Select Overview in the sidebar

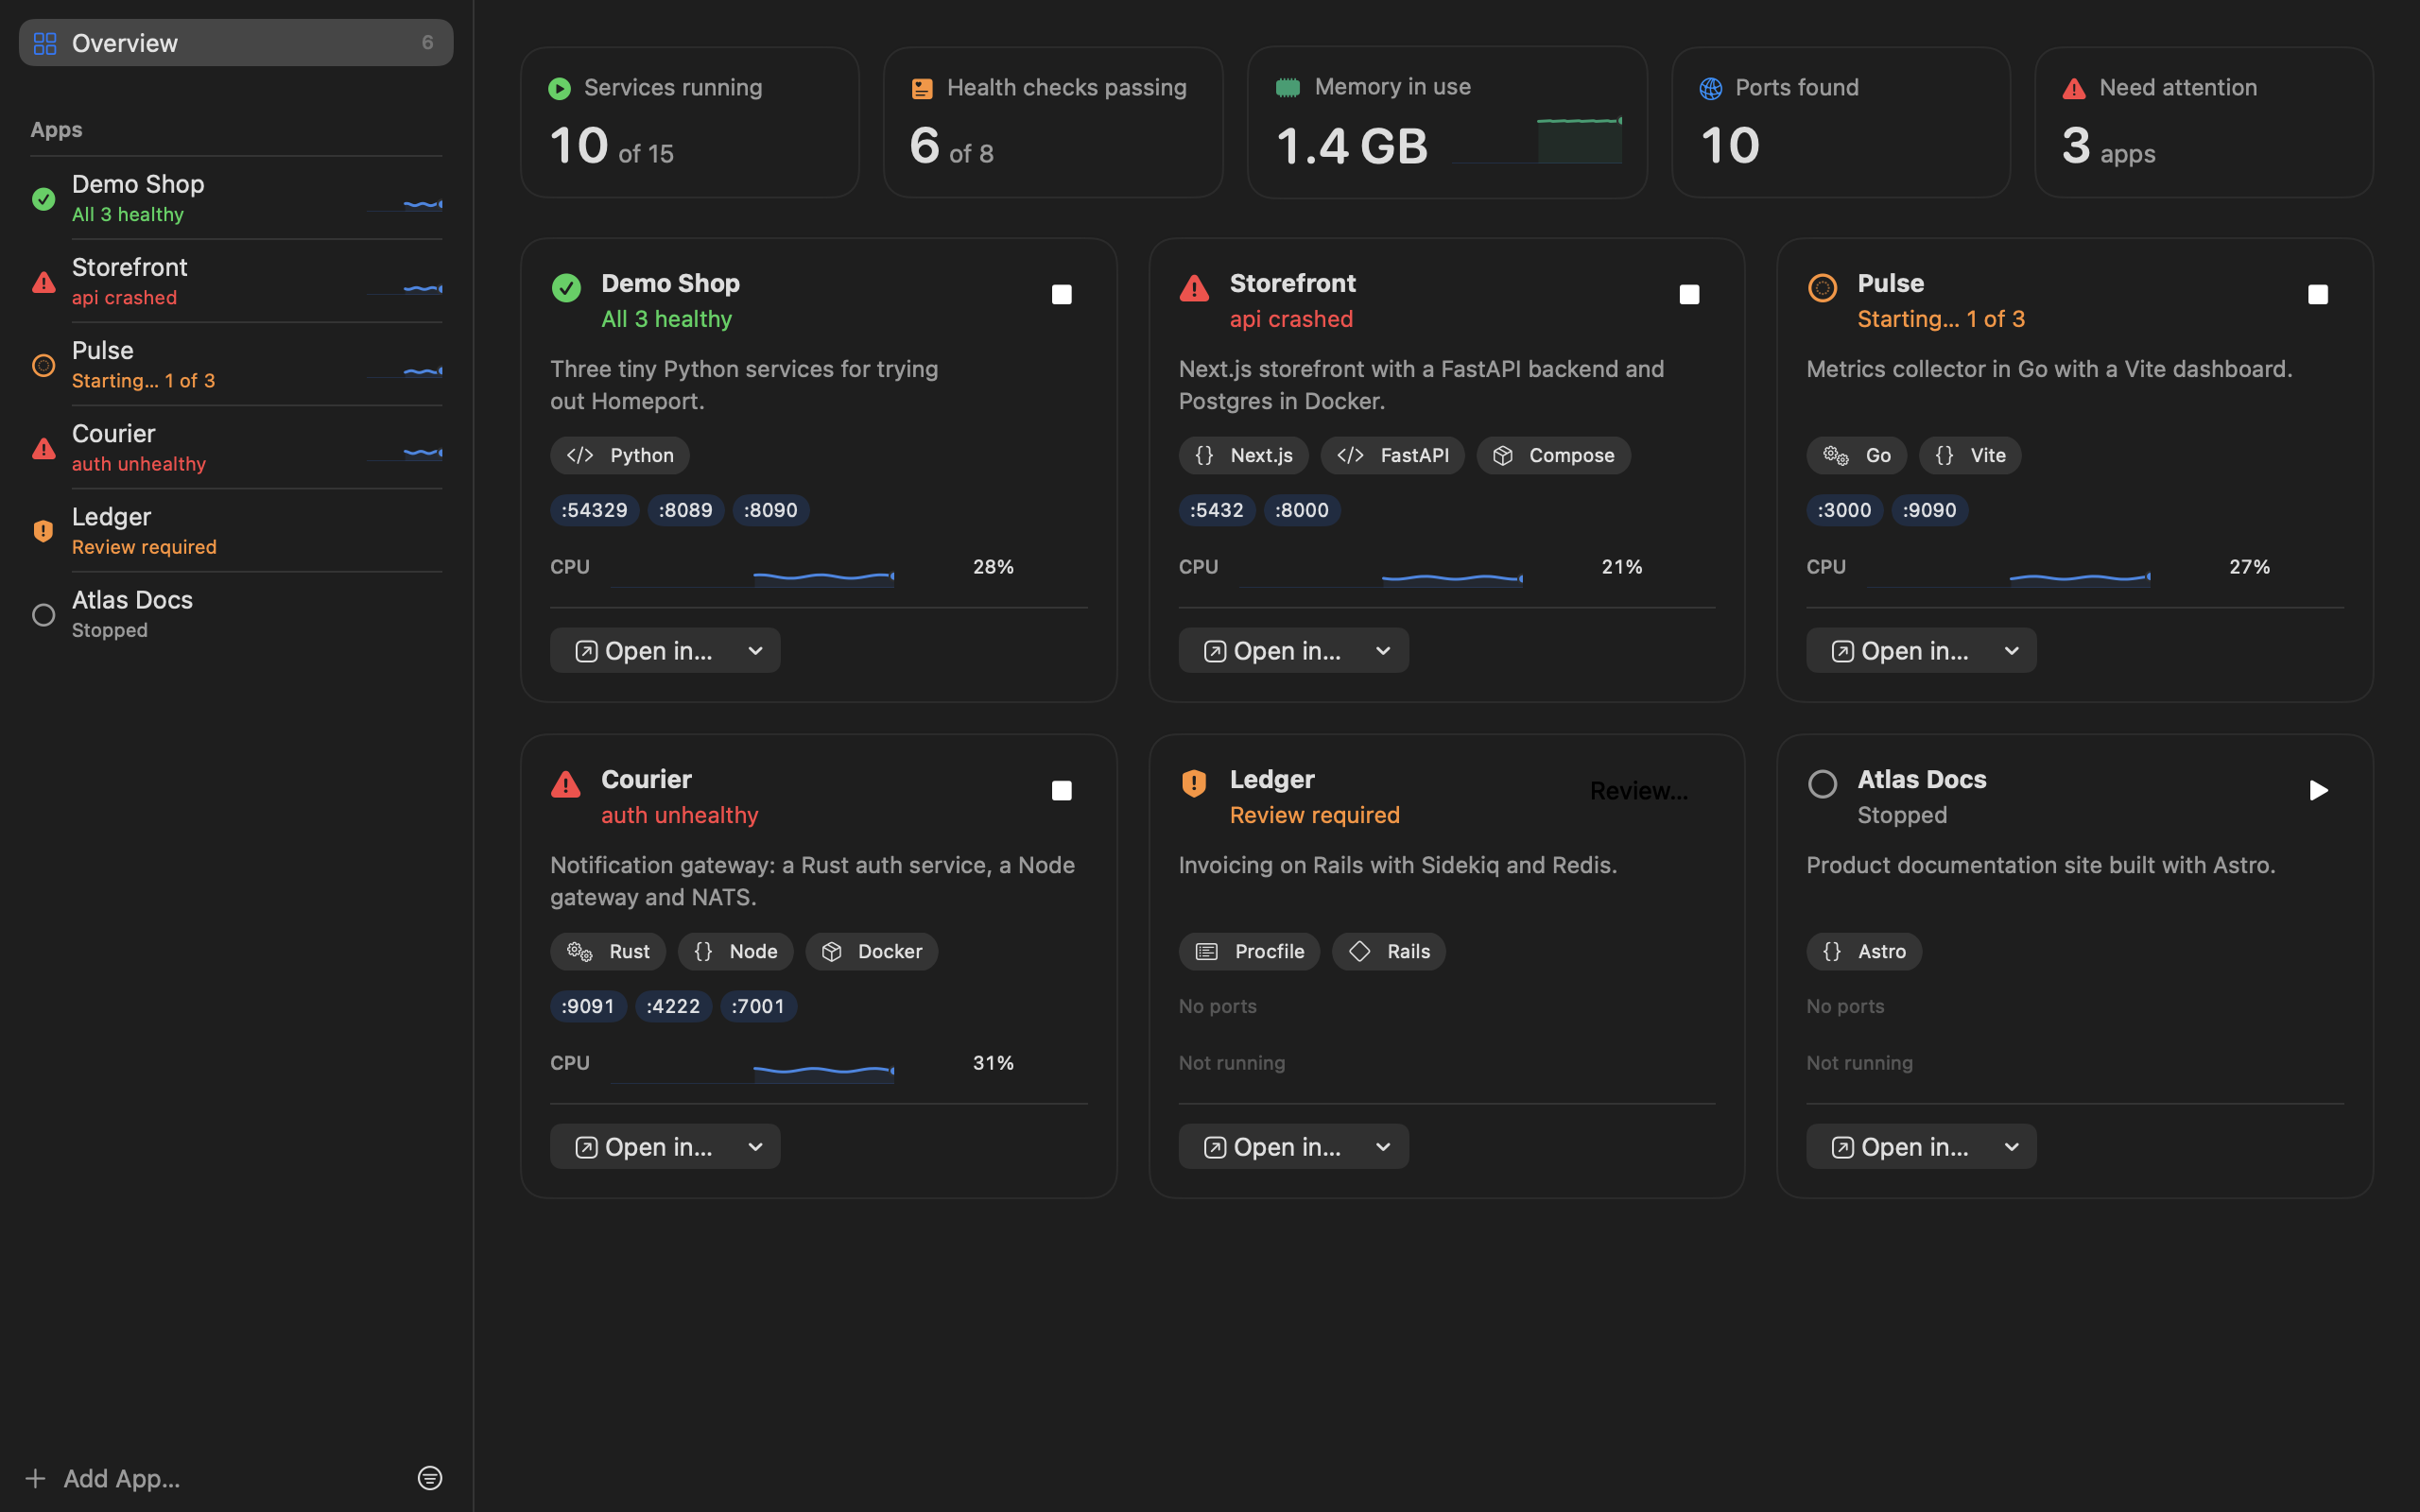236,43
